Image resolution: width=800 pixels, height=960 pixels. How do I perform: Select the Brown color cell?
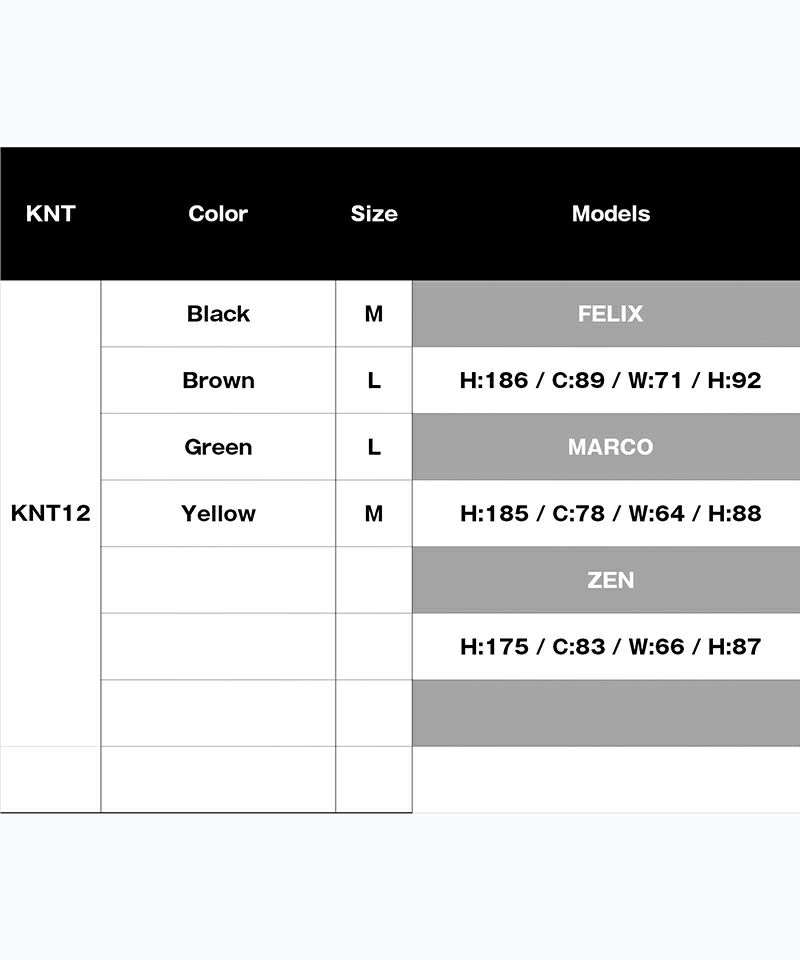pyautogui.click(x=218, y=380)
